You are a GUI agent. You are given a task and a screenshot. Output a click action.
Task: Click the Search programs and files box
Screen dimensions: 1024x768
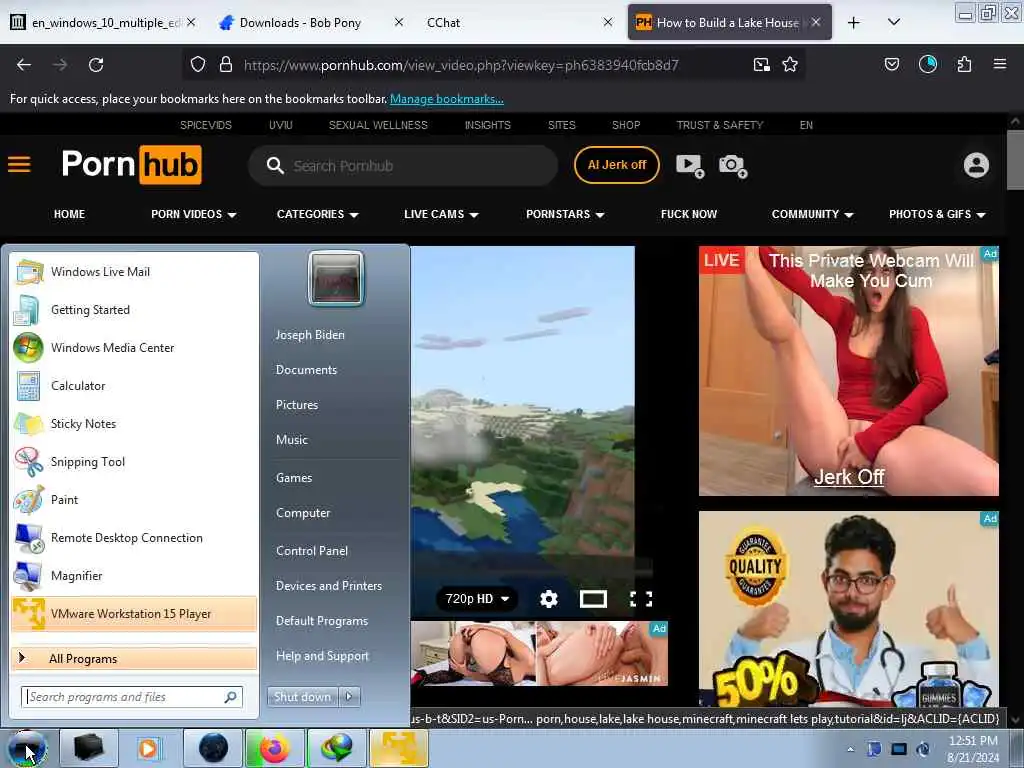pyautogui.click(x=132, y=697)
